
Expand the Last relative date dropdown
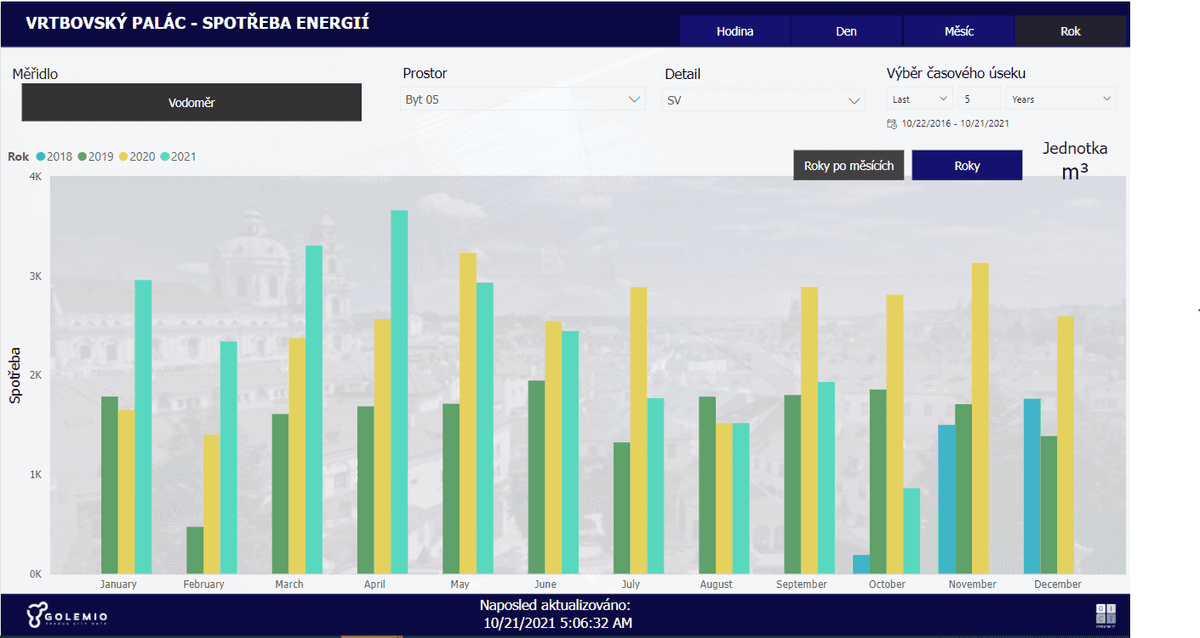coord(920,99)
